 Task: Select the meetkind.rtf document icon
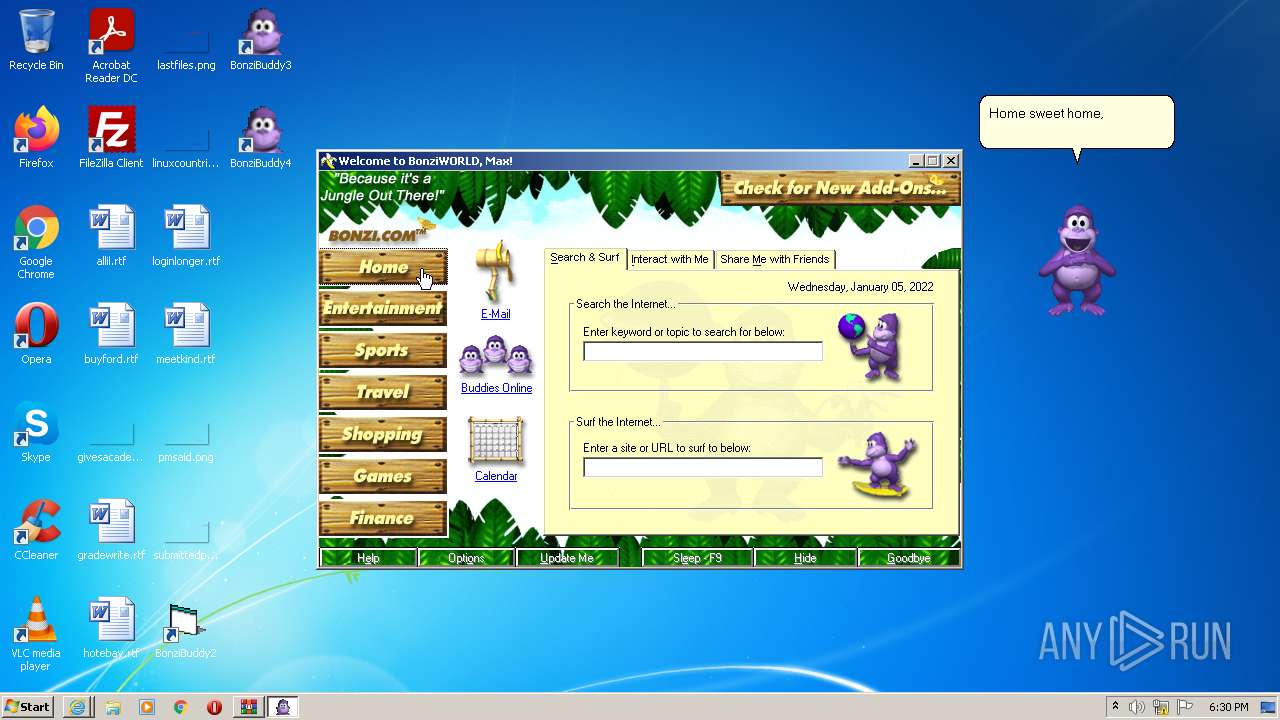point(186,334)
